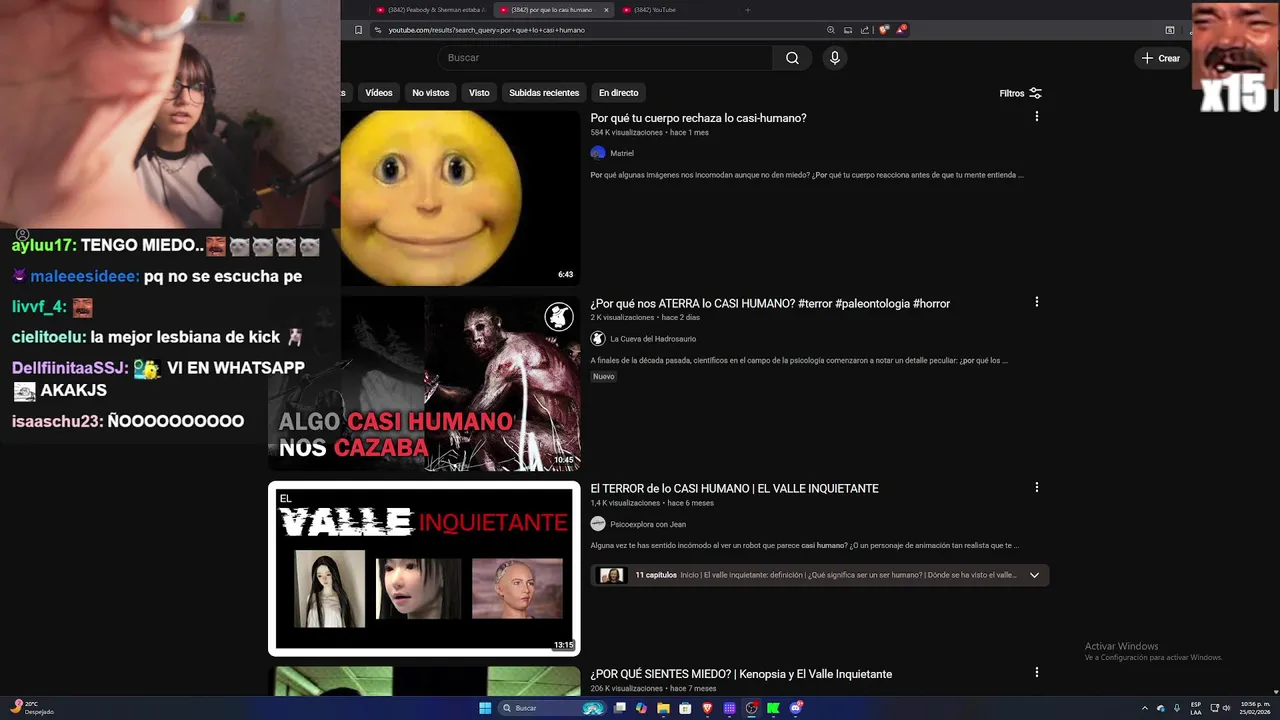Viewport: 1280px width, 720px height.
Task: Open Kick app green icon in taskbar
Action: [x=773, y=708]
